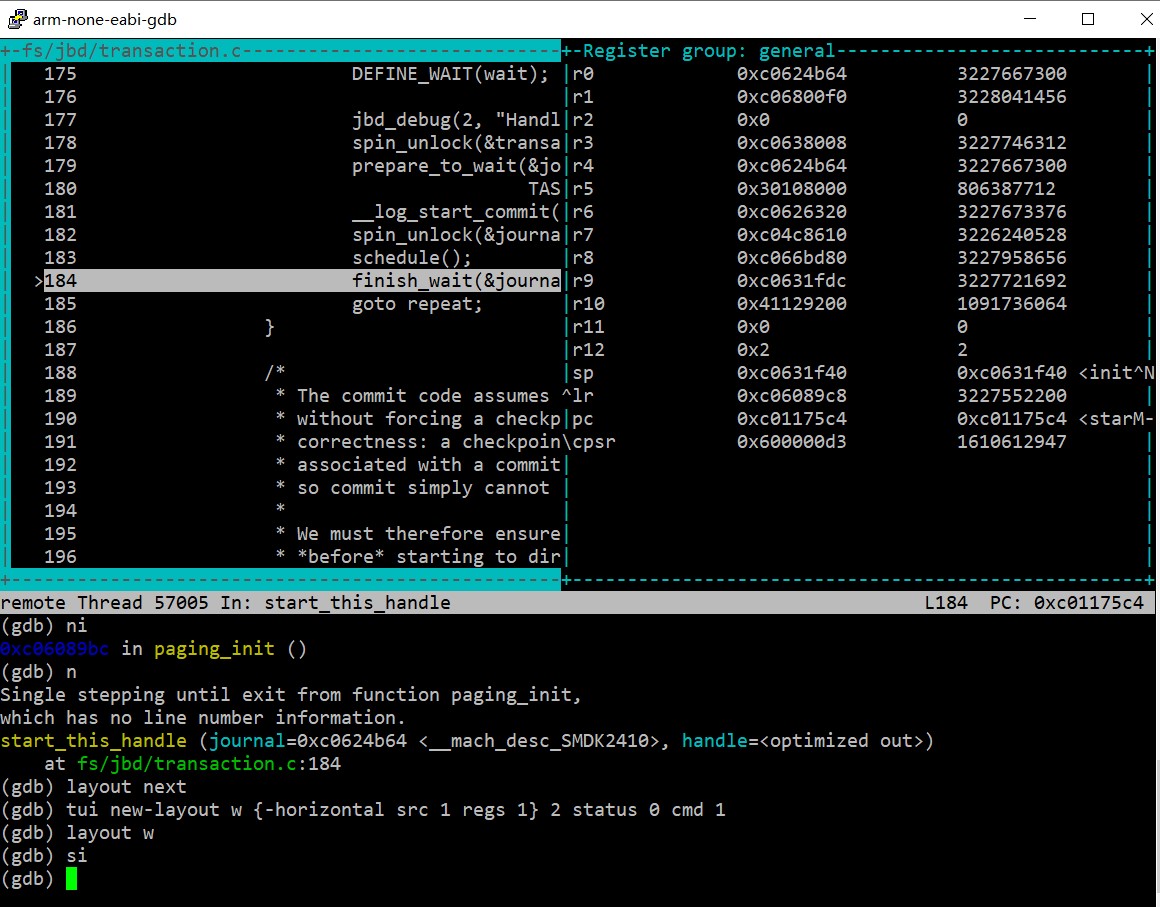Screen dimensions: 1160x907
Task: Select source line 182 spin_unlock(&journa
Action: pyautogui.click(x=456, y=234)
